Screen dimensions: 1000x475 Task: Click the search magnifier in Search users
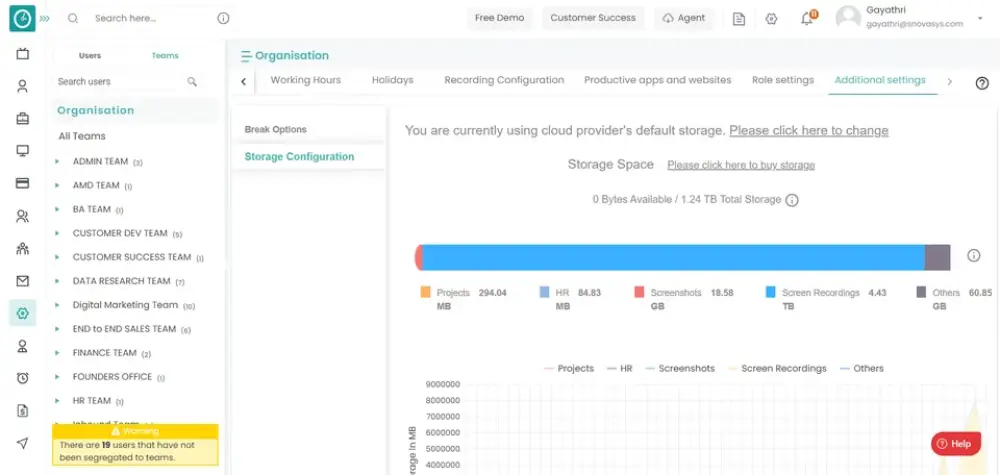192,82
